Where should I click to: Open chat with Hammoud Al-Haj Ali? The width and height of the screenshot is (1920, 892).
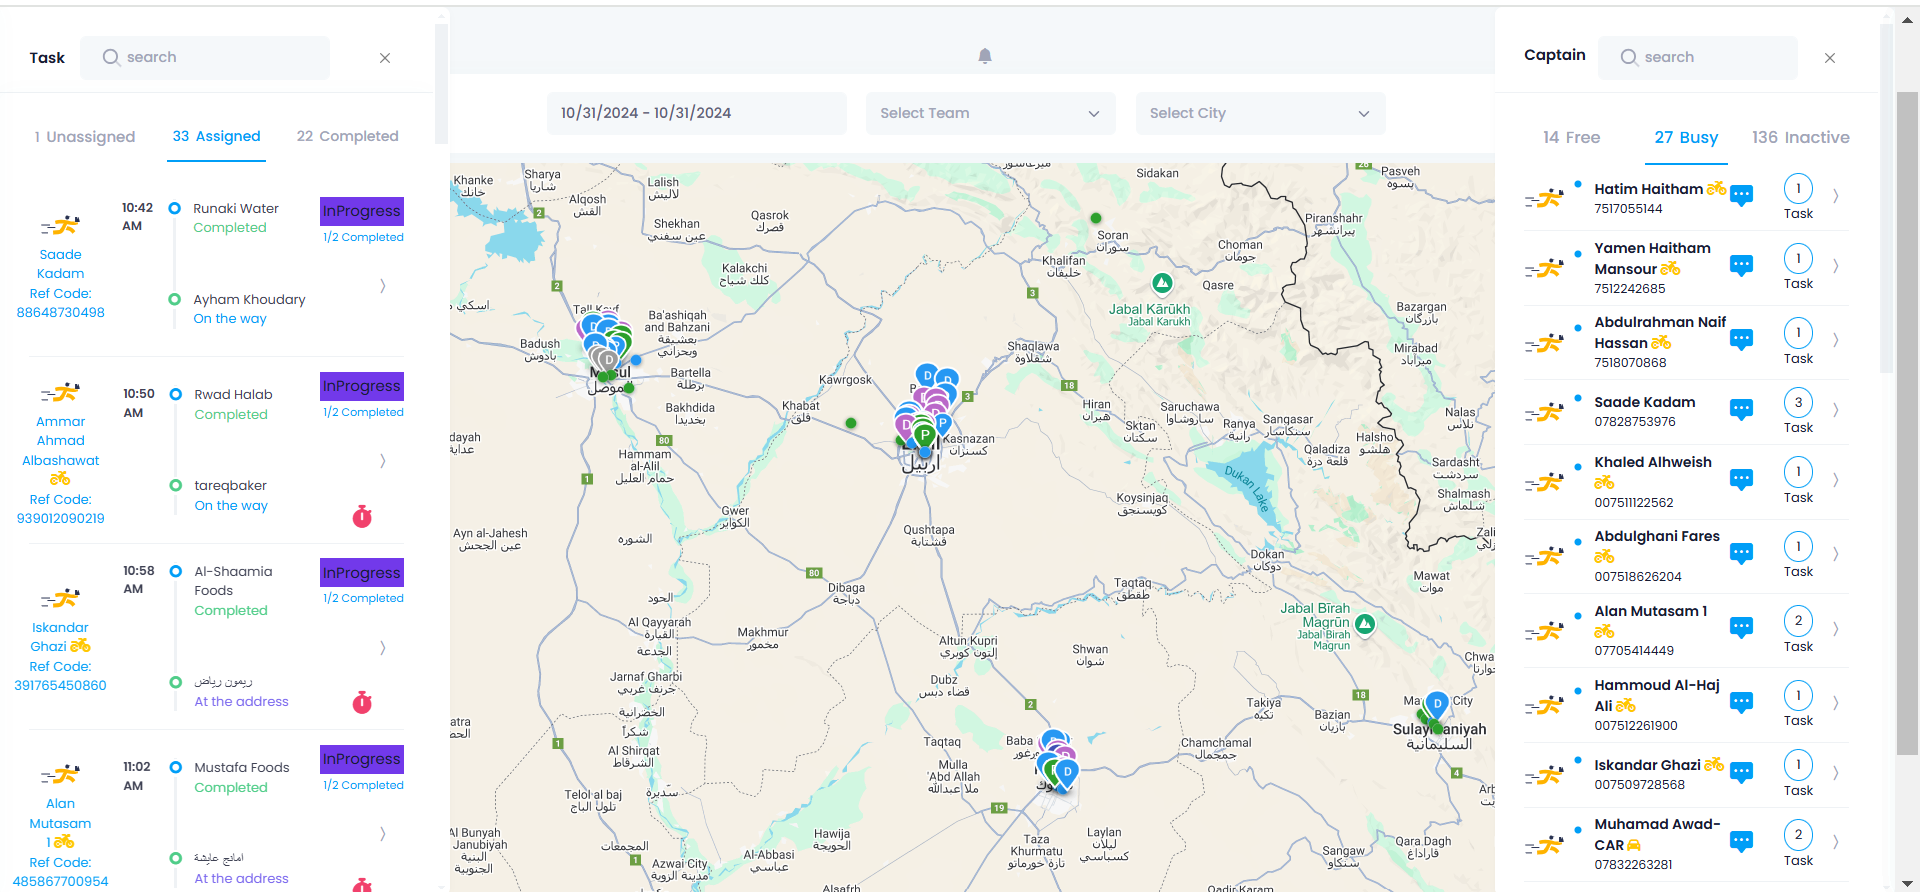(x=1741, y=702)
